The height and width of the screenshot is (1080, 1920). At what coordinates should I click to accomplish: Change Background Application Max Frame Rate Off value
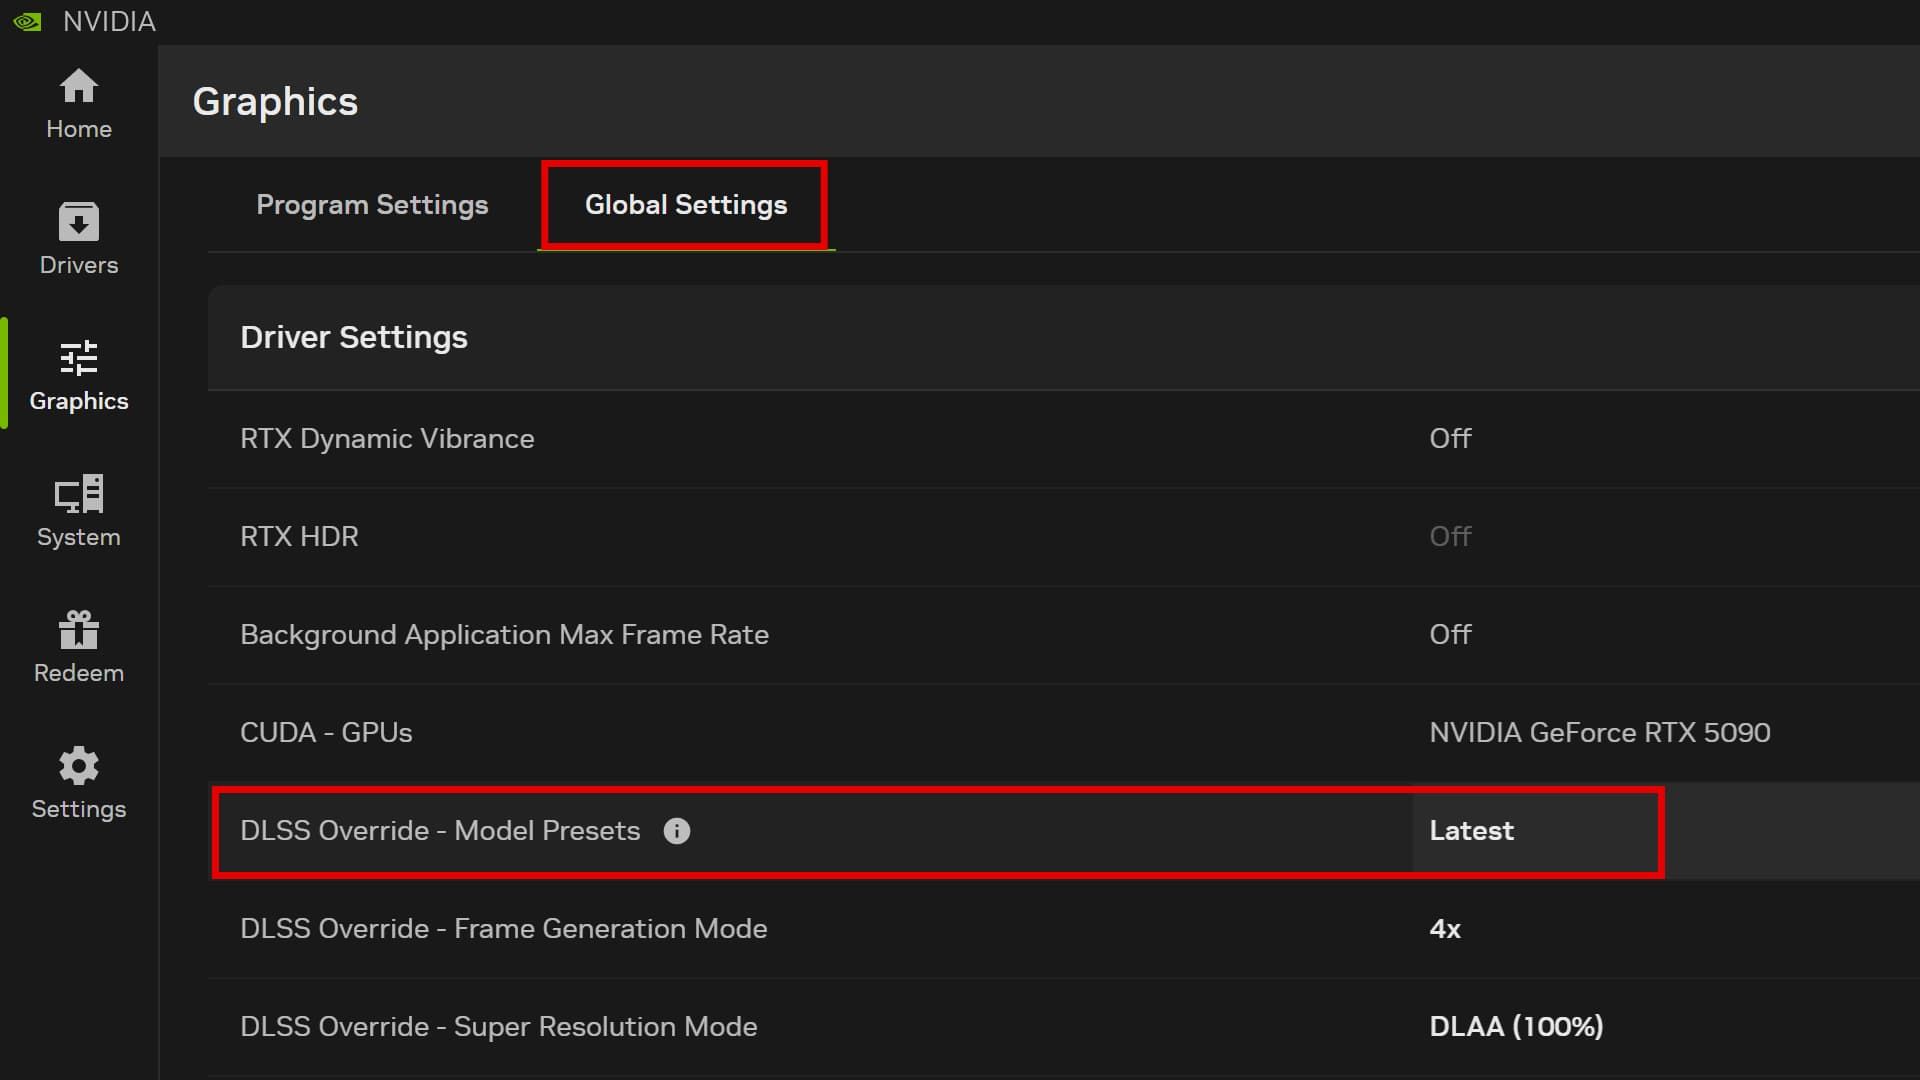(1450, 635)
